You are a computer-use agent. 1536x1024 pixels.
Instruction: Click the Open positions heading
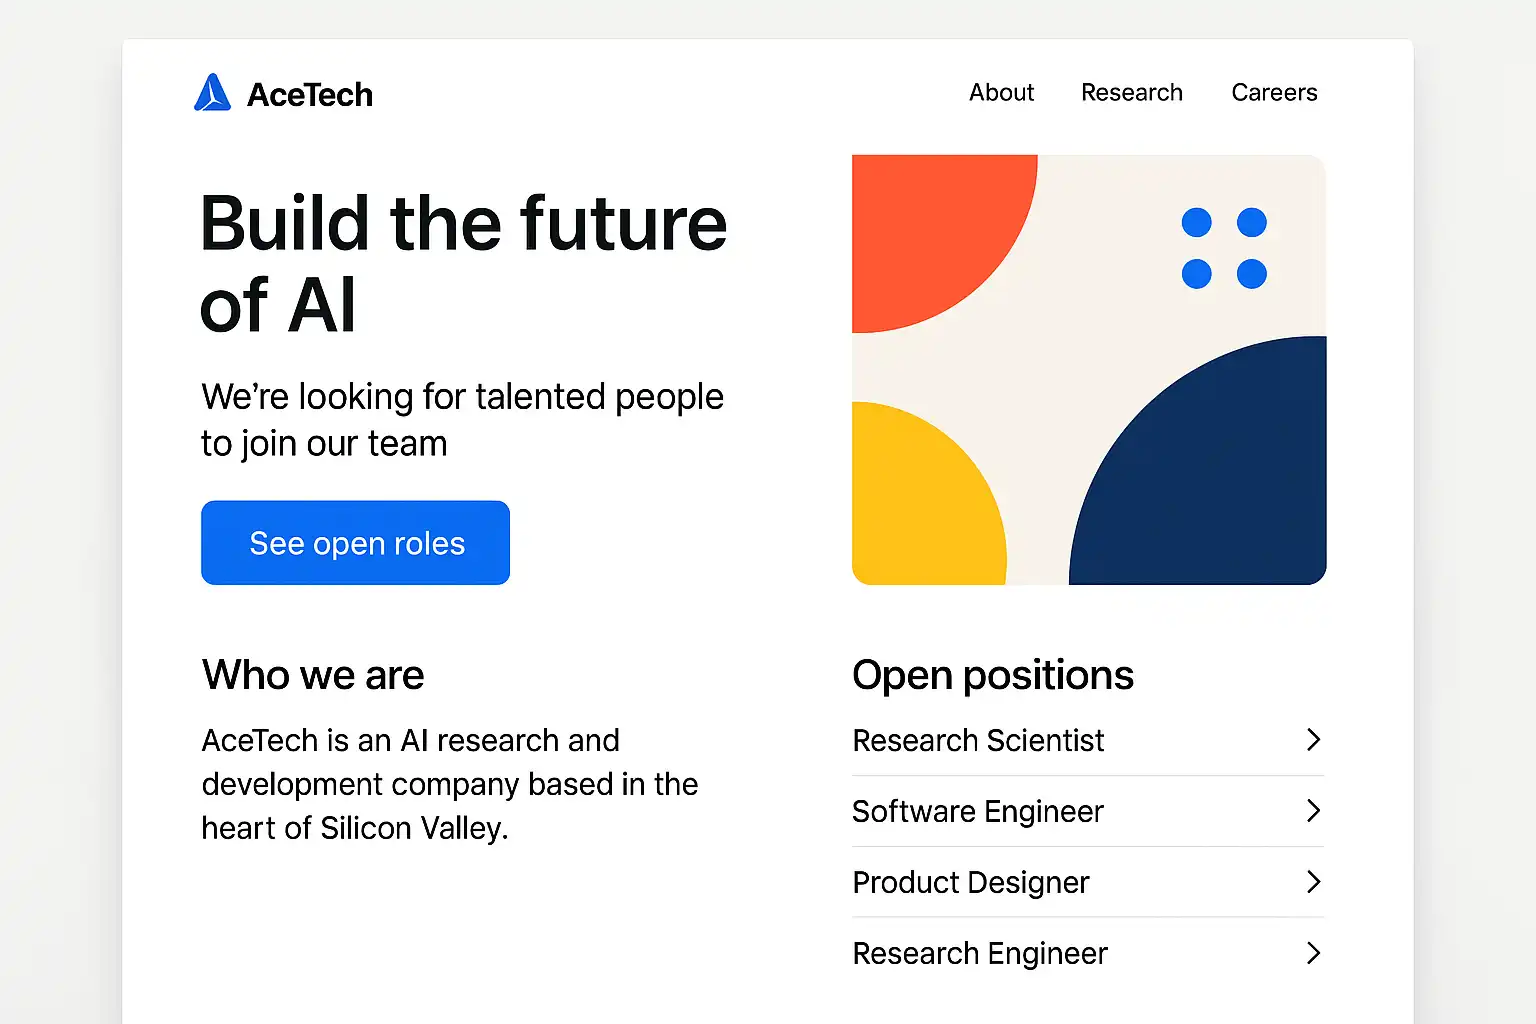[x=992, y=676]
